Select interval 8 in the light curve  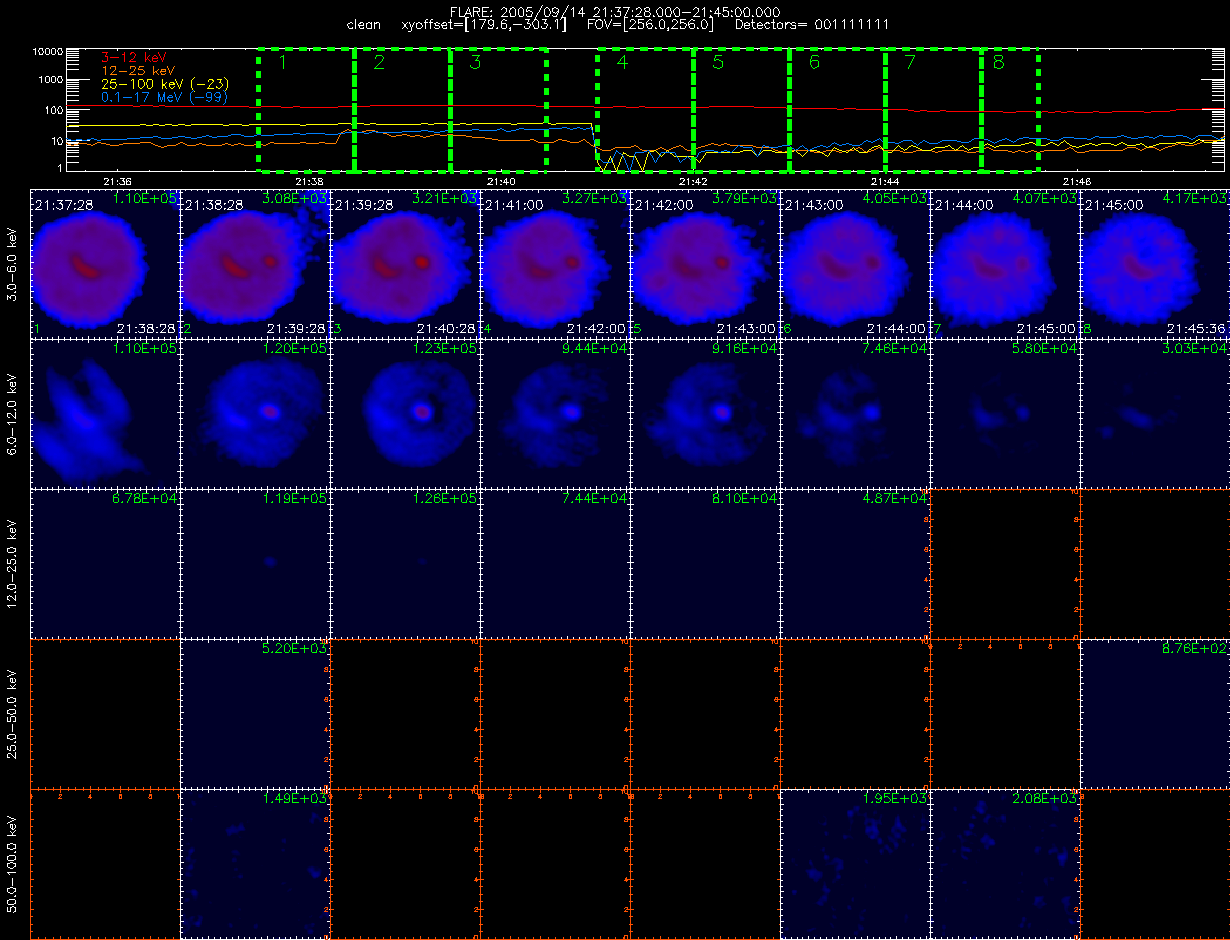pos(1010,109)
